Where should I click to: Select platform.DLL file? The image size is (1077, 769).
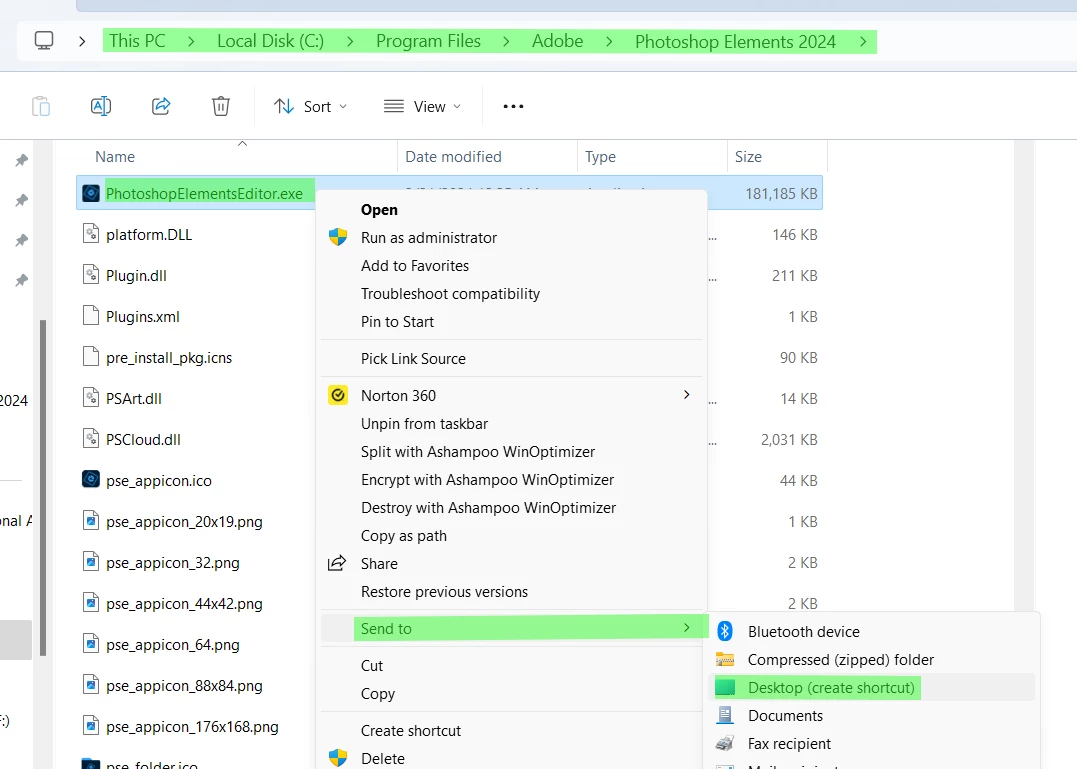tap(149, 235)
